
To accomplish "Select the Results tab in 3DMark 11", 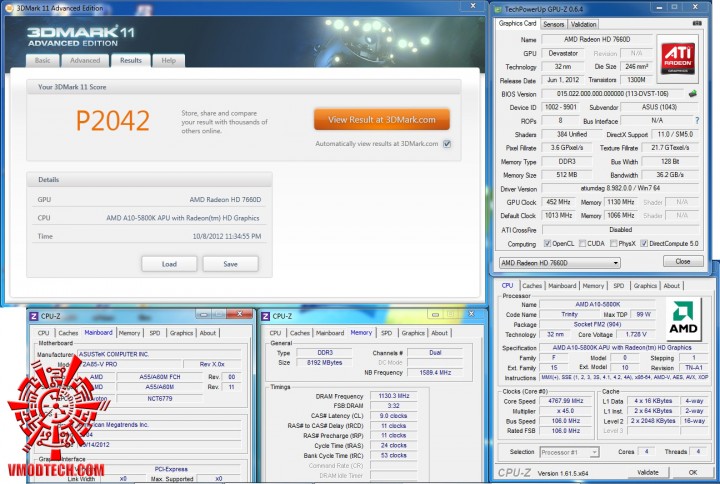I will [x=131, y=60].
